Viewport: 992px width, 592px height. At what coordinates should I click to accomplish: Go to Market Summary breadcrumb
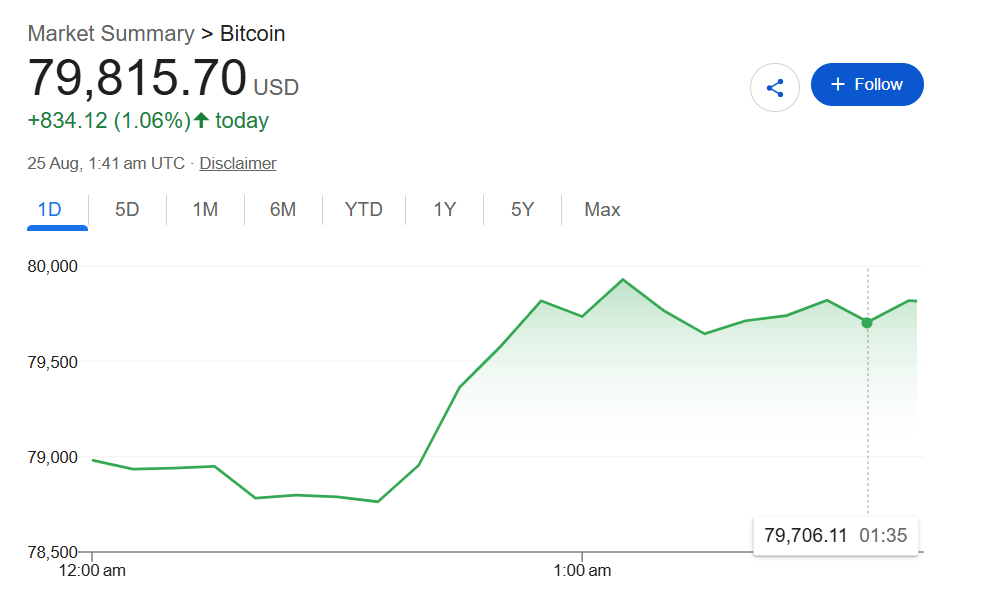point(111,34)
